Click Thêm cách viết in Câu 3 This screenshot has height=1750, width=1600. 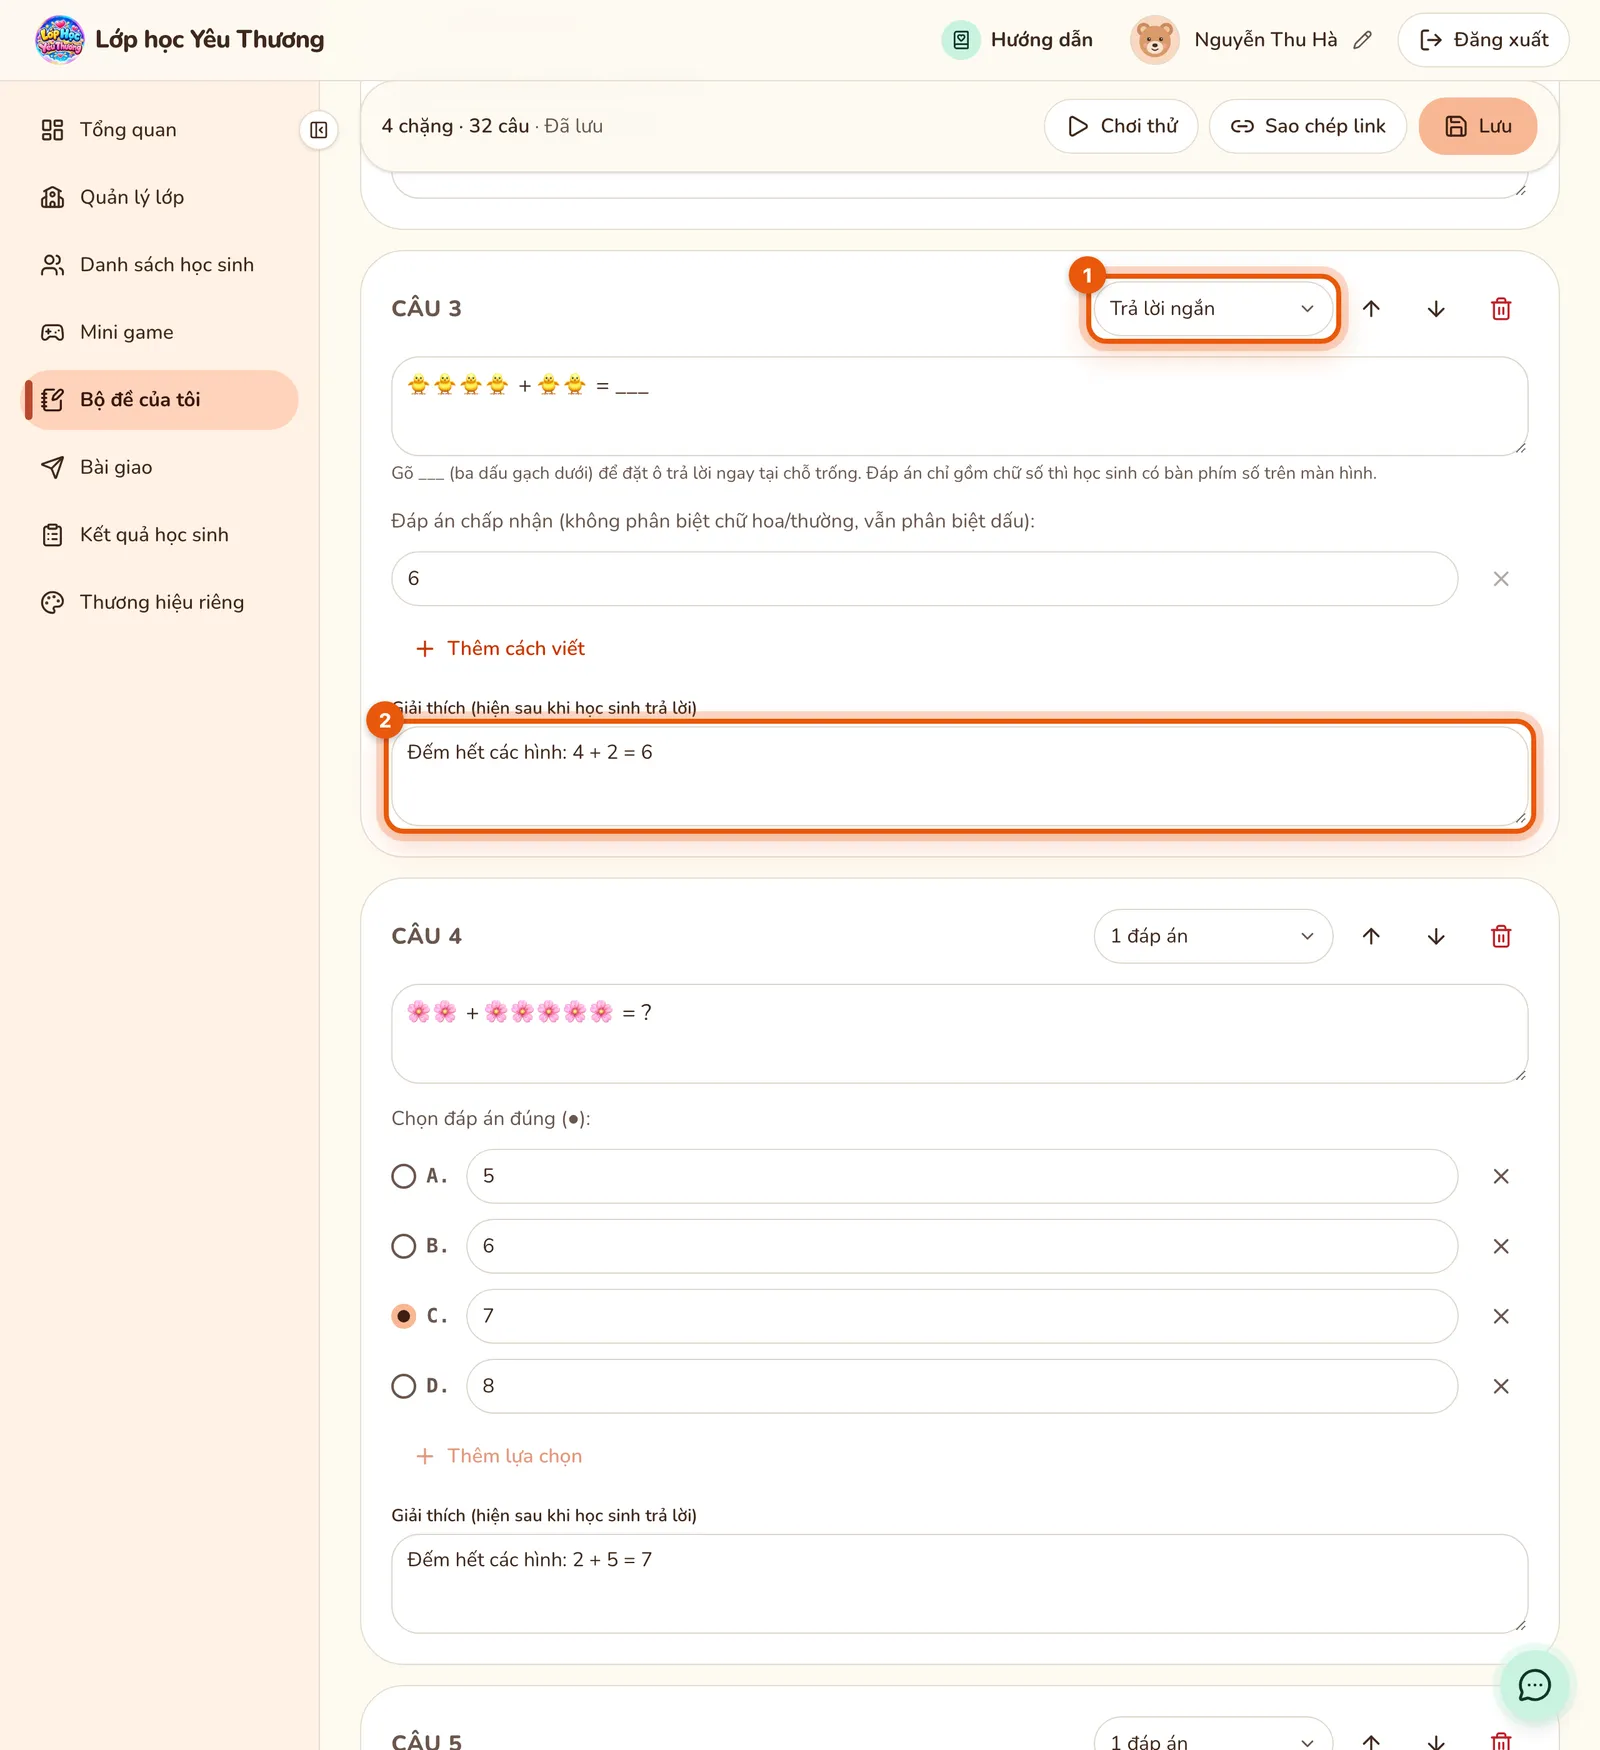pos(501,649)
